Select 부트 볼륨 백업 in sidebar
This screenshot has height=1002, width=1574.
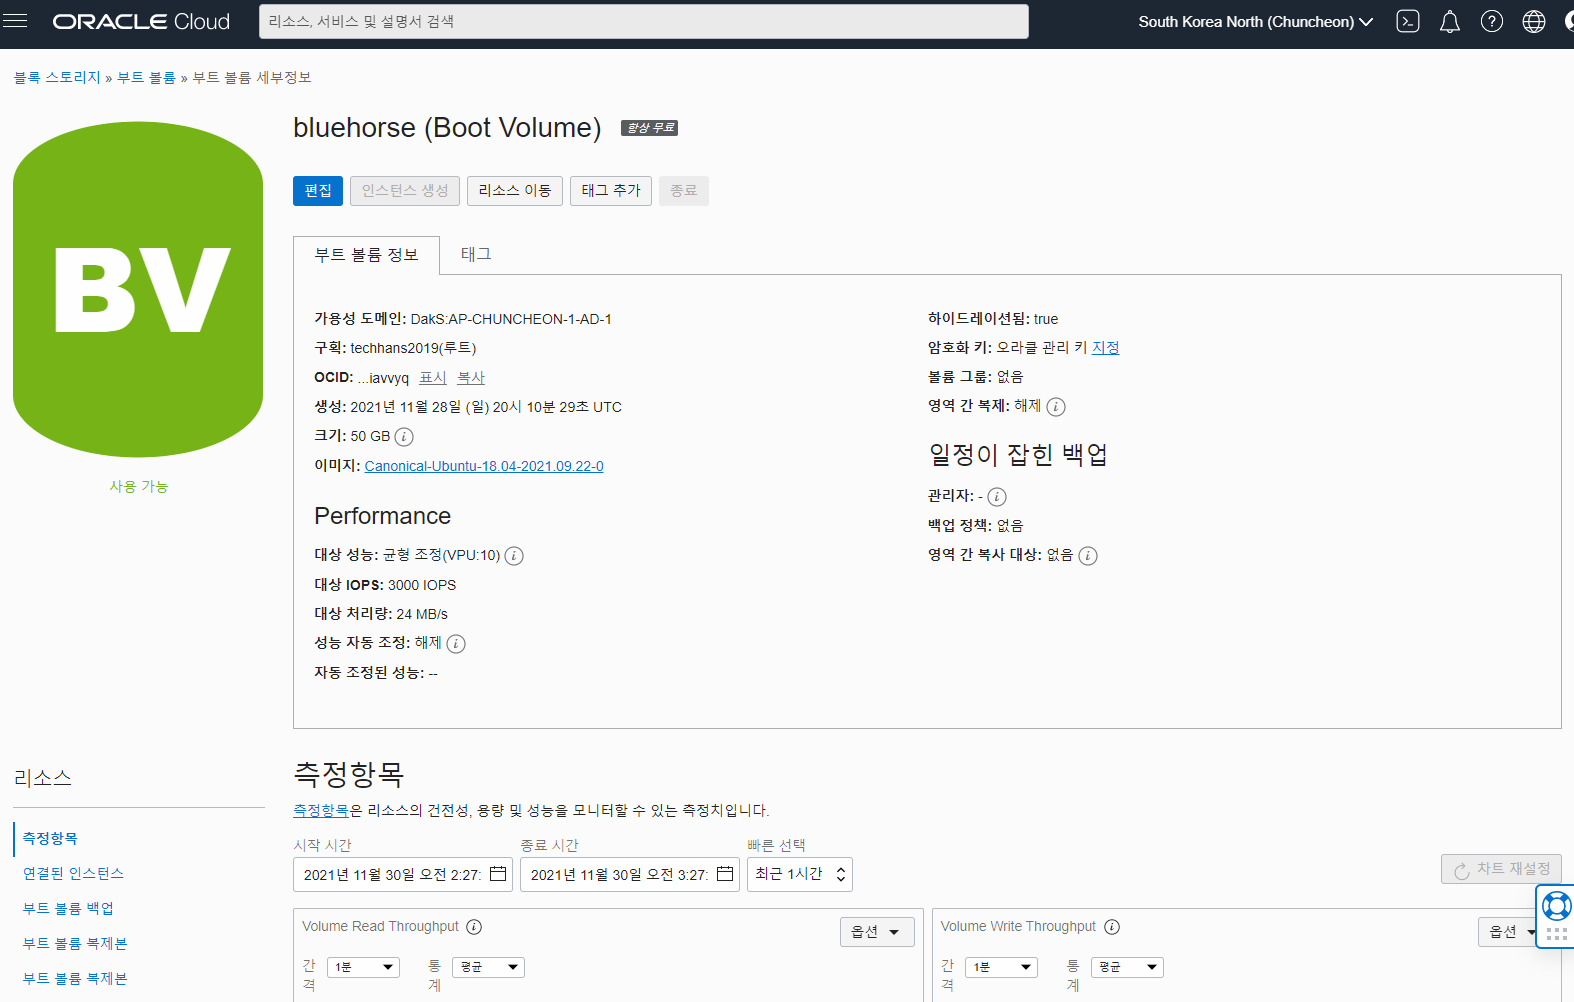point(68,909)
